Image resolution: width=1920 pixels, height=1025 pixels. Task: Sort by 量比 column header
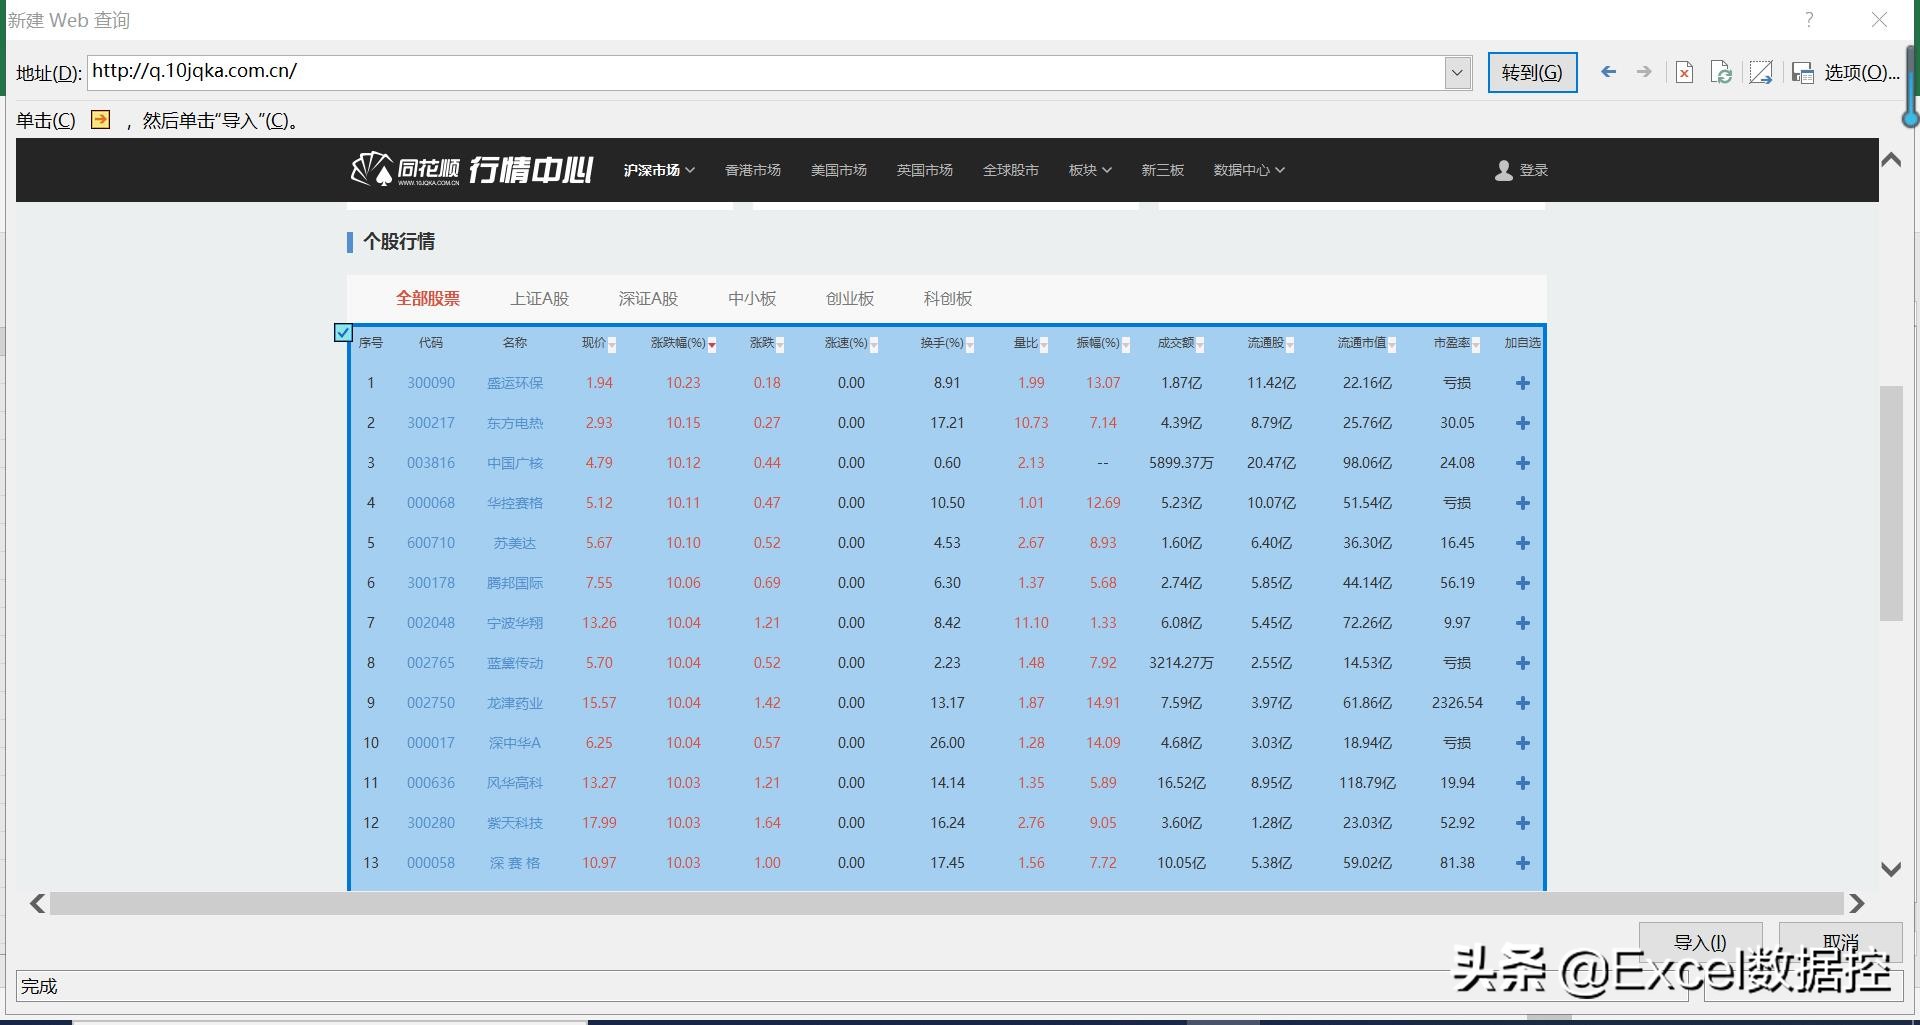(x=1031, y=343)
